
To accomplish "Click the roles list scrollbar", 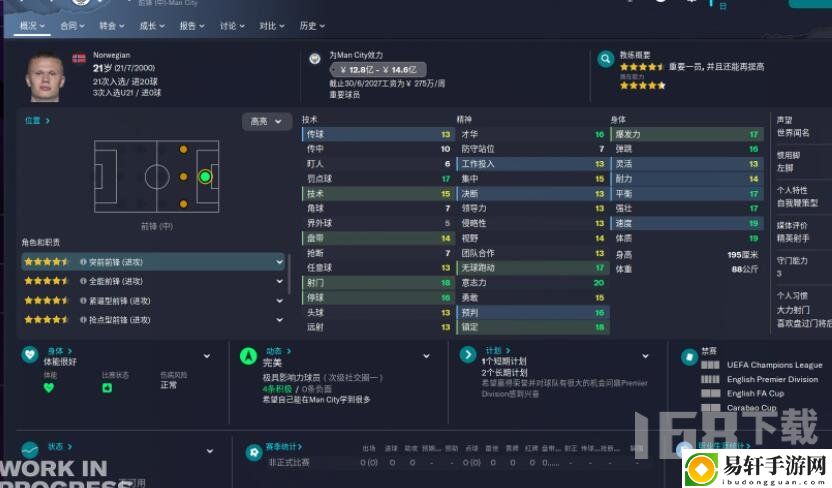I will [x=289, y=274].
